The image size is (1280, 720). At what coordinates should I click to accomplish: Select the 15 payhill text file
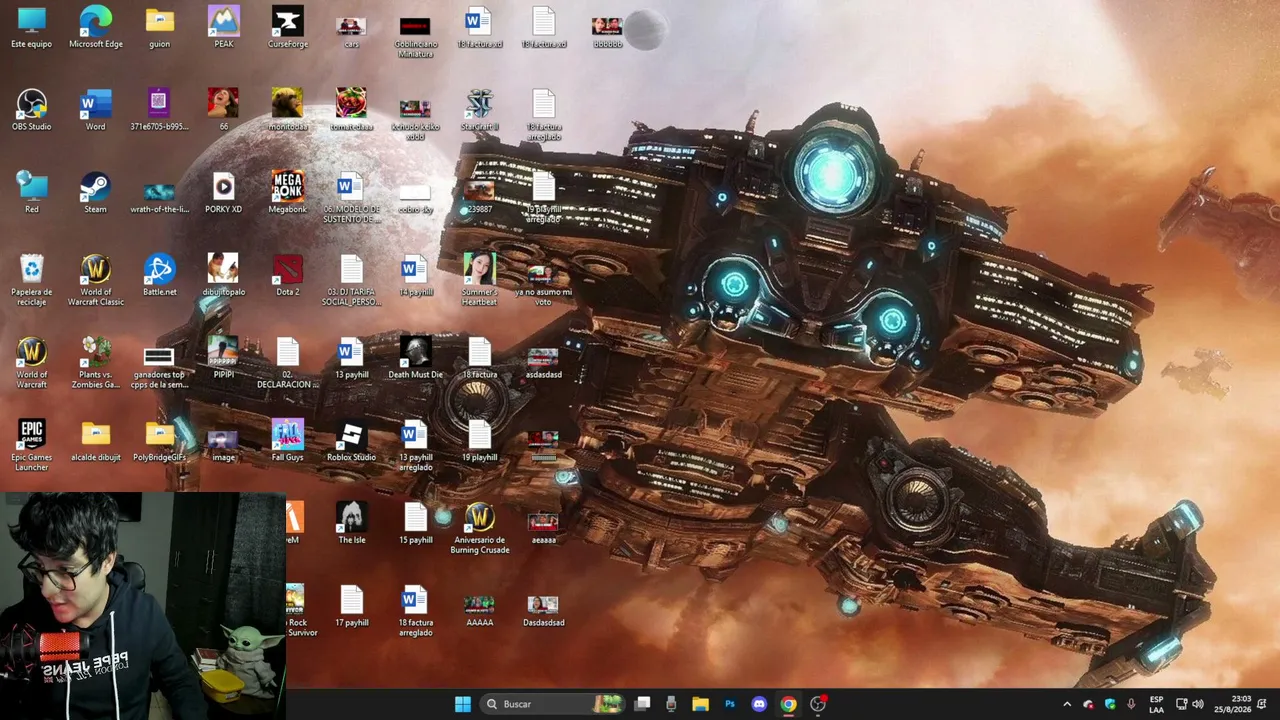(415, 523)
